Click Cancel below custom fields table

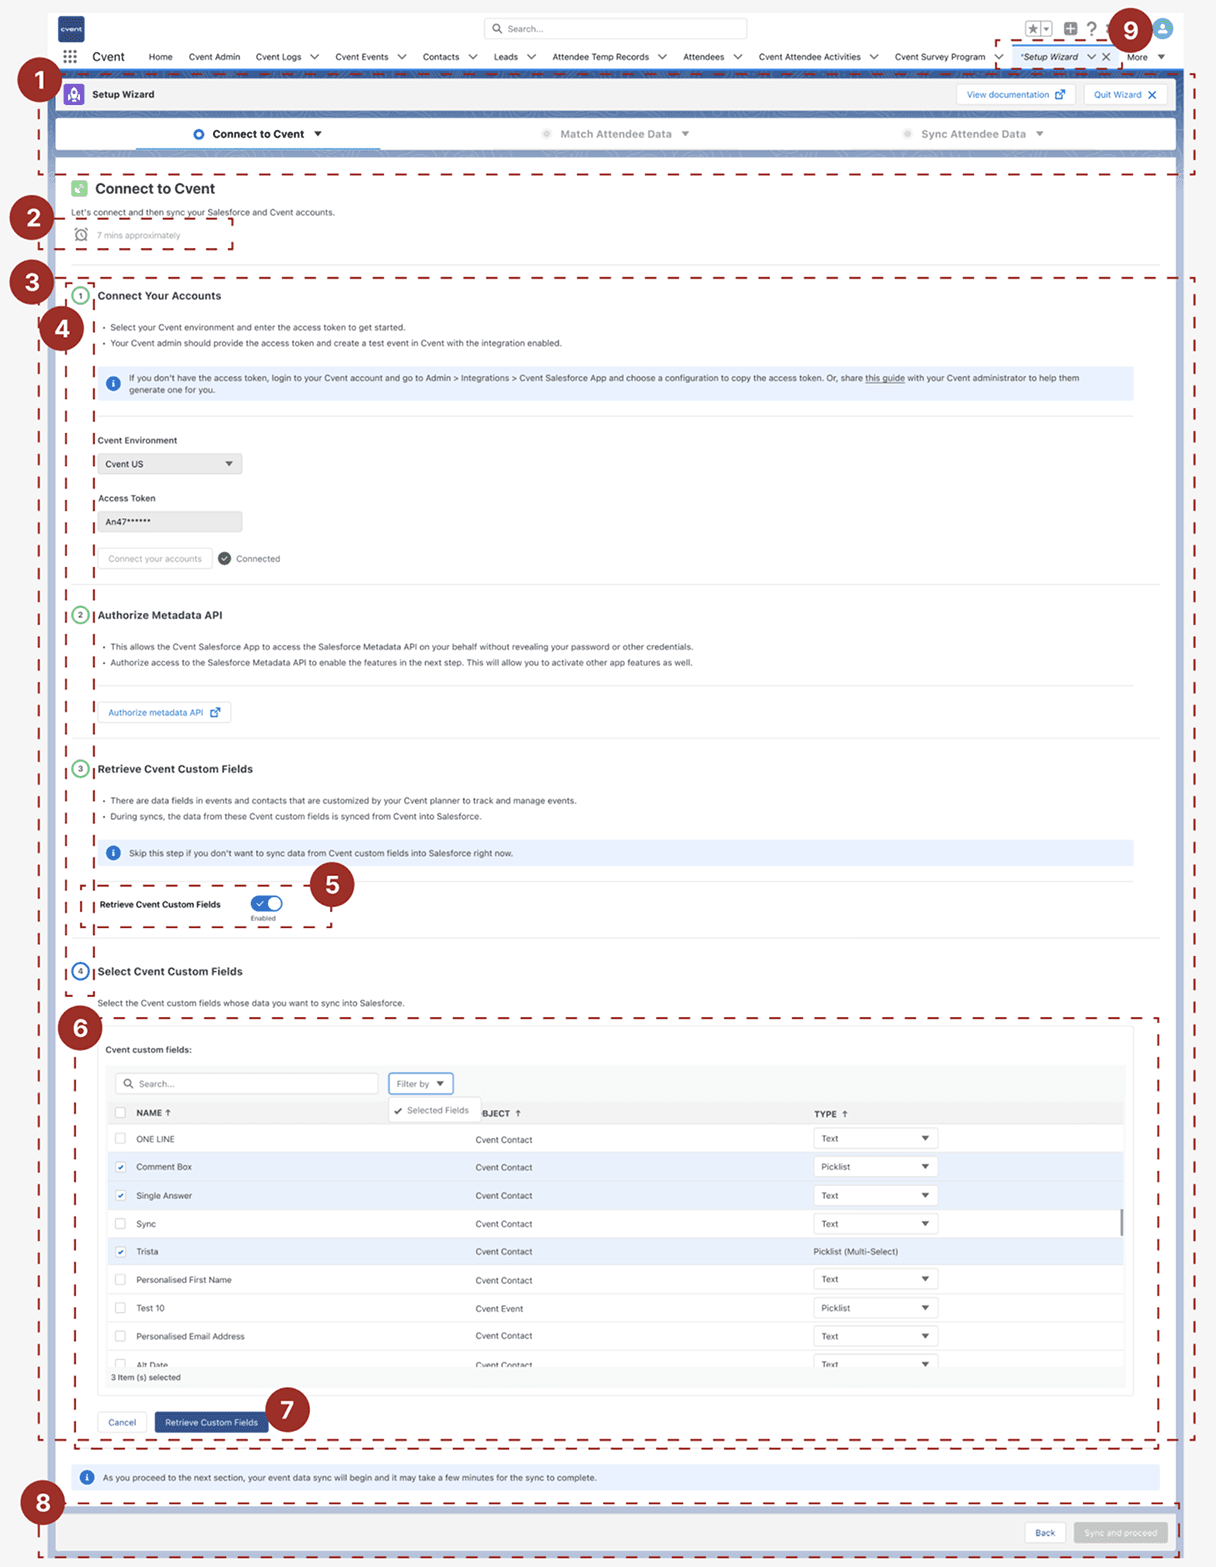tap(122, 1422)
